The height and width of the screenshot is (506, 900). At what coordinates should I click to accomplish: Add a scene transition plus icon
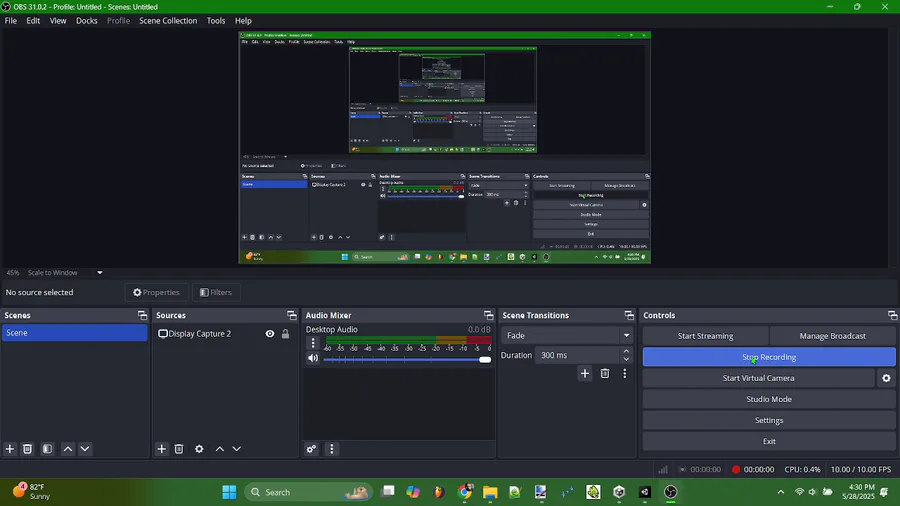click(584, 373)
